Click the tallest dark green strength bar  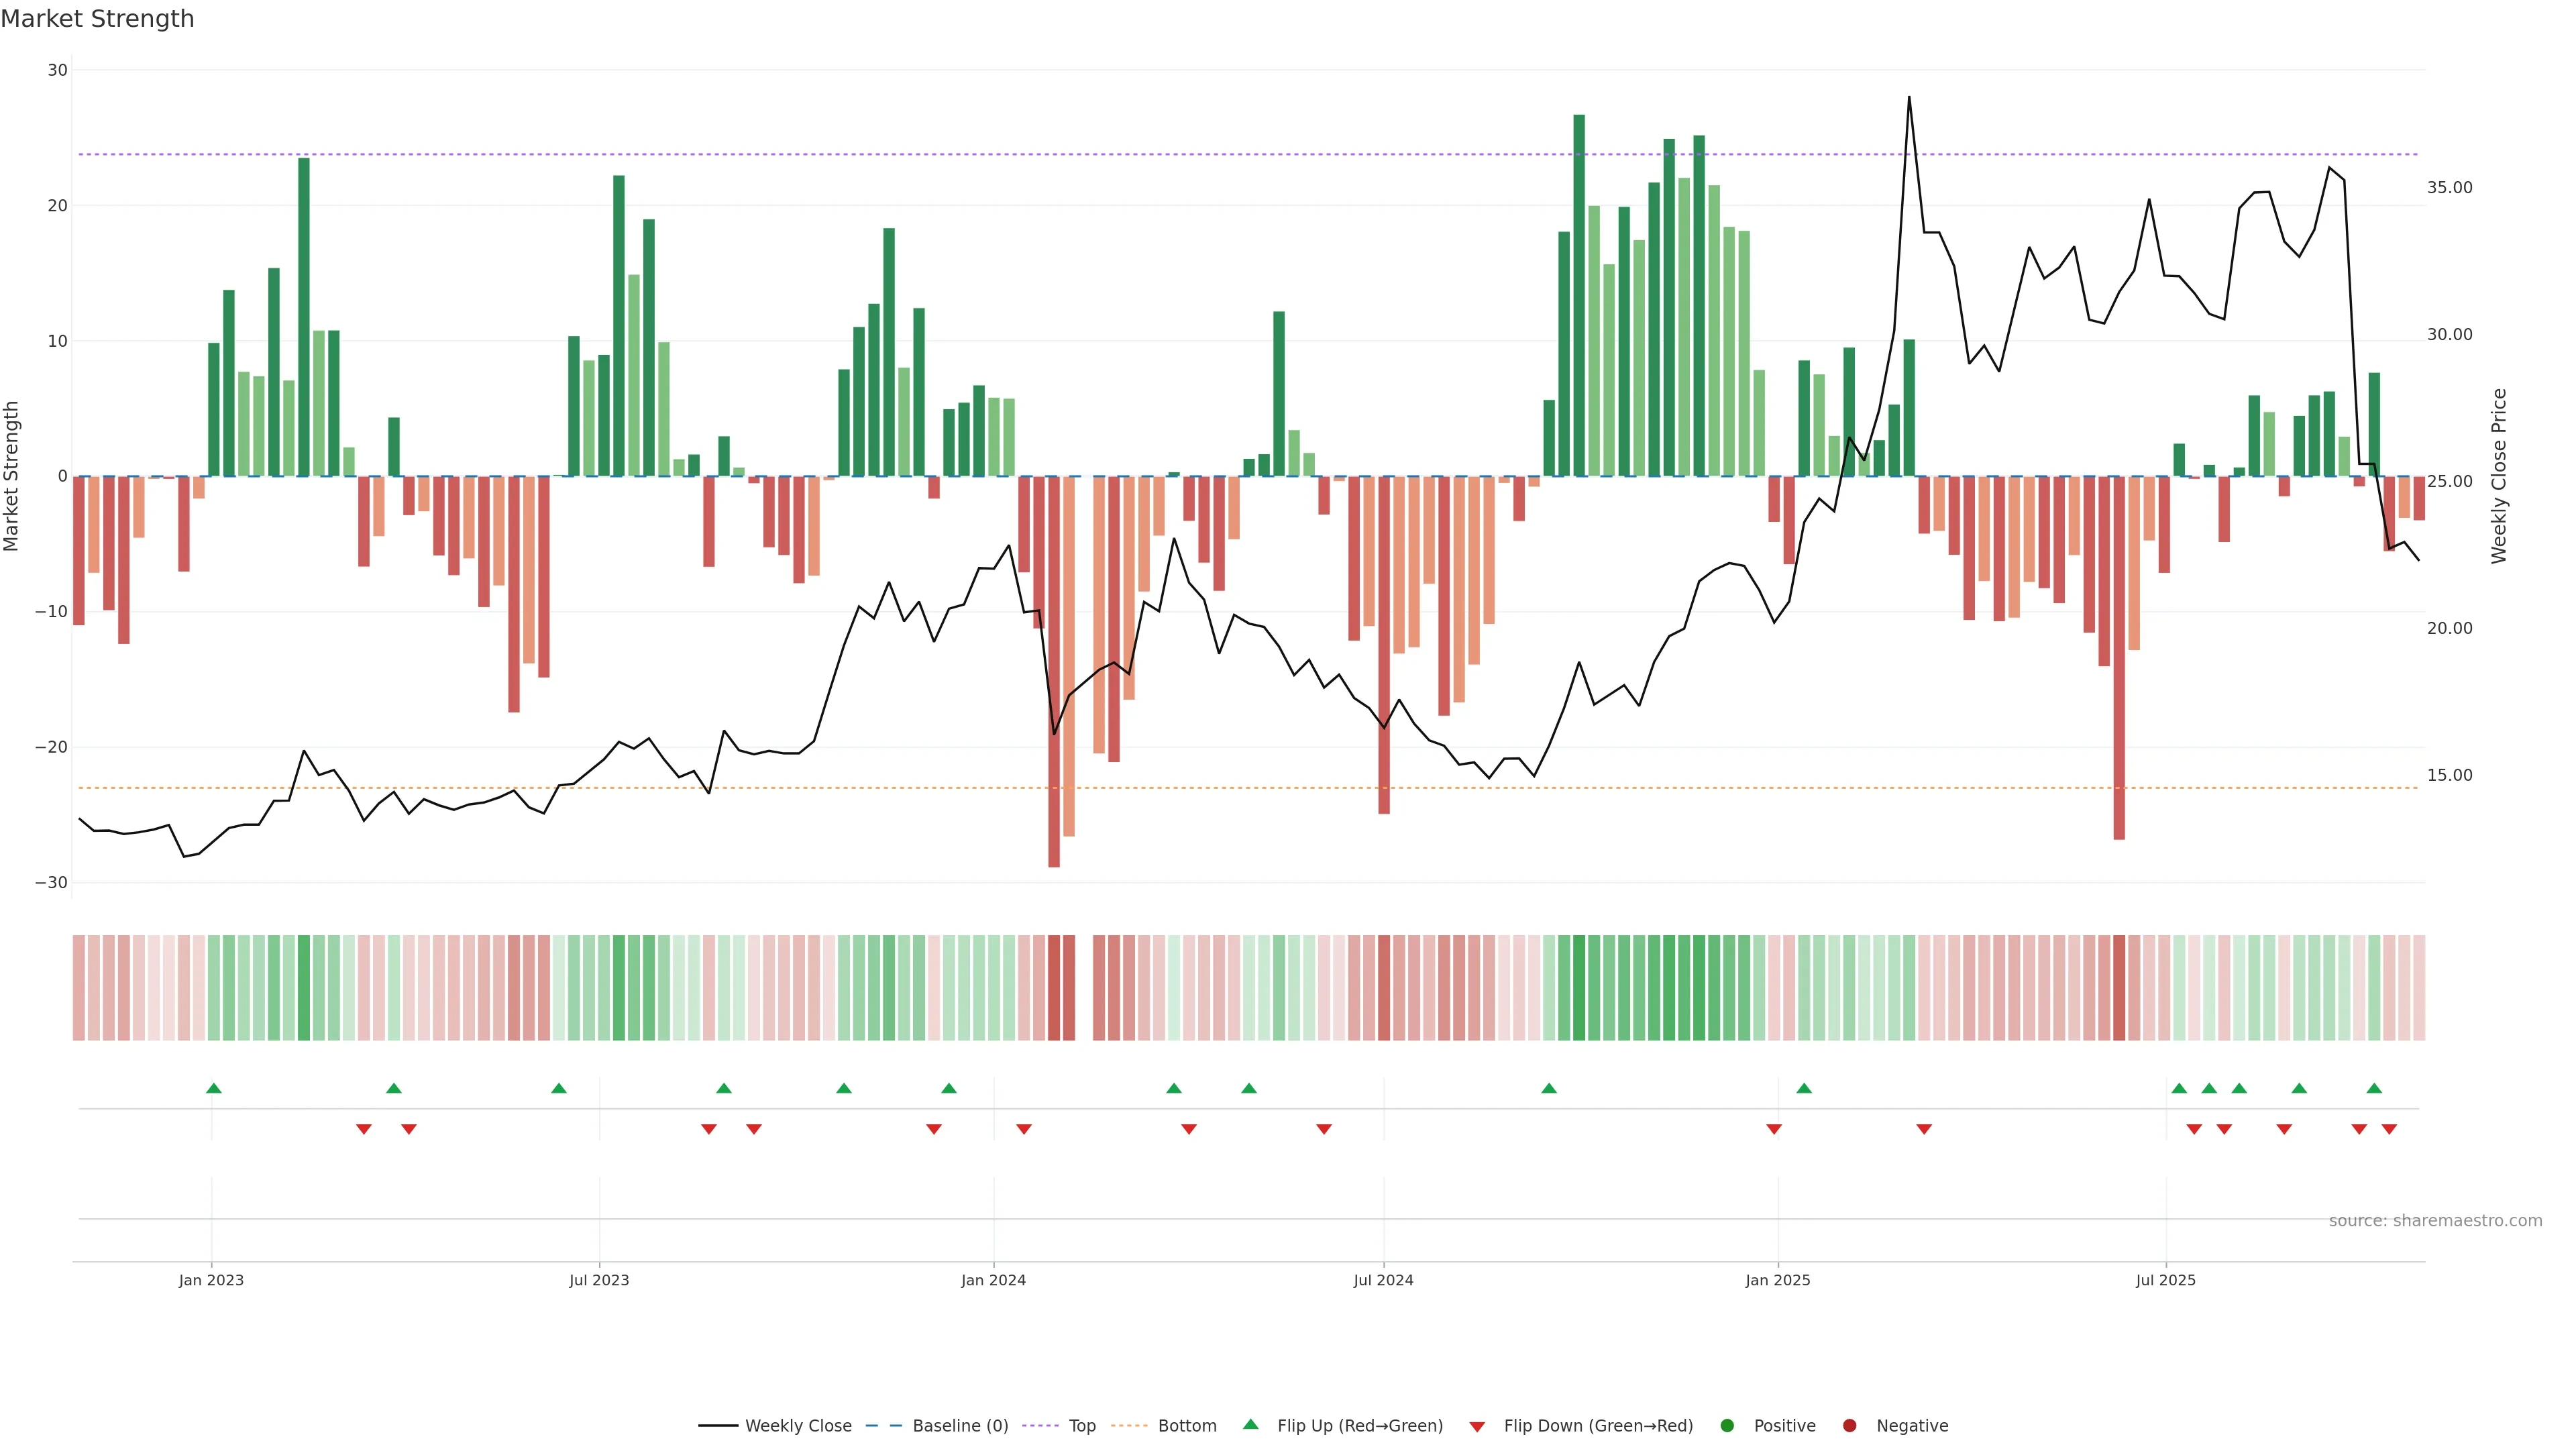point(1579,300)
